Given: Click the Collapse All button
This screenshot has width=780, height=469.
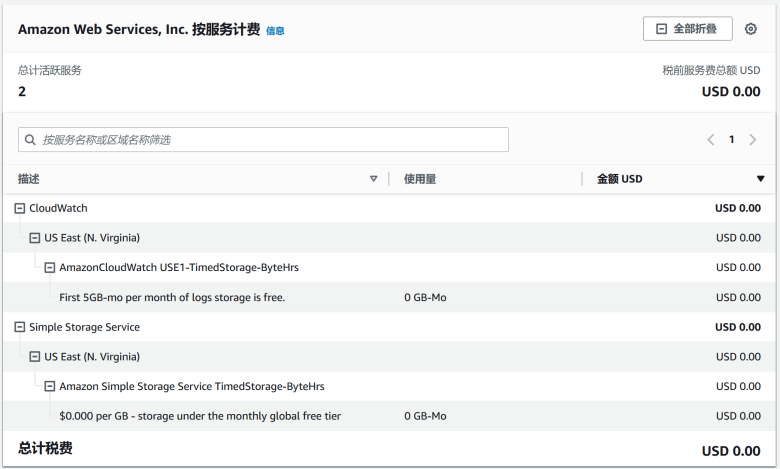Looking at the screenshot, I should (687, 29).
